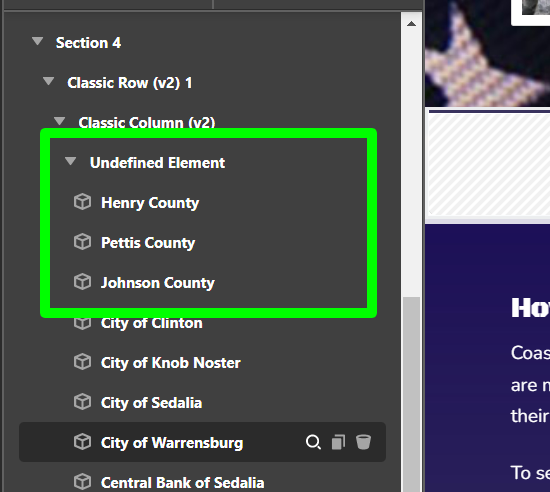Click the cube icon beside Central Bank of Sedalia
The height and width of the screenshot is (492, 550).
tap(82, 482)
